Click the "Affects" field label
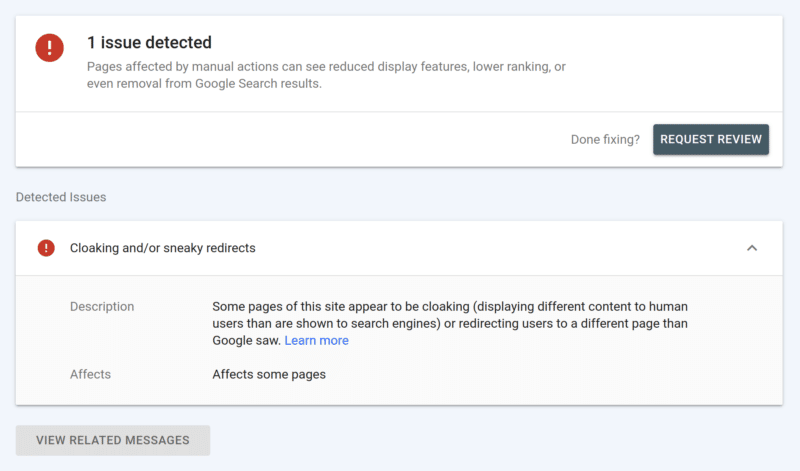Viewport: 800px width, 471px height. pyautogui.click(x=90, y=375)
